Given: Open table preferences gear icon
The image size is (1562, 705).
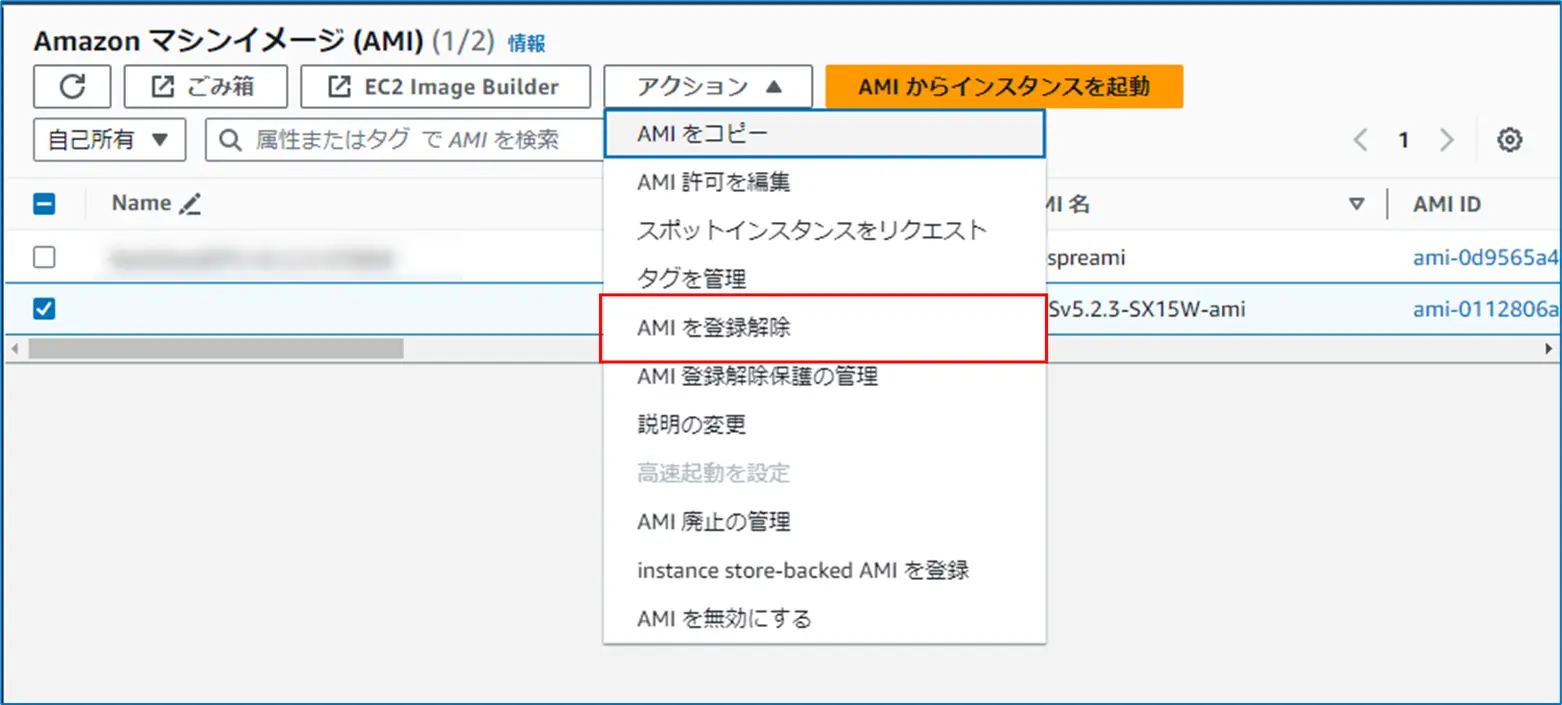Looking at the screenshot, I should 1509,140.
